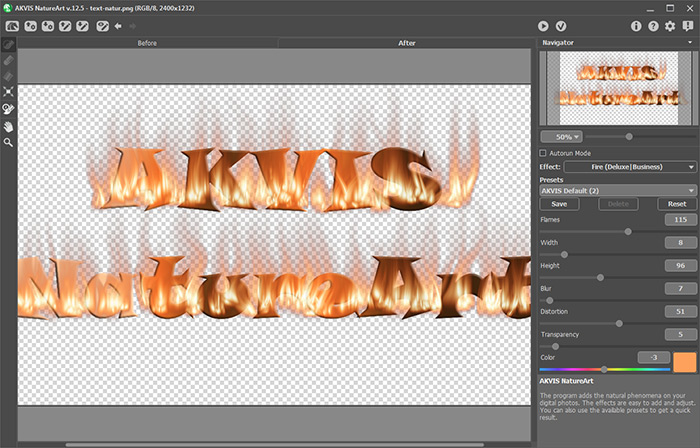Click the Distortion slider handle

(x=619, y=324)
